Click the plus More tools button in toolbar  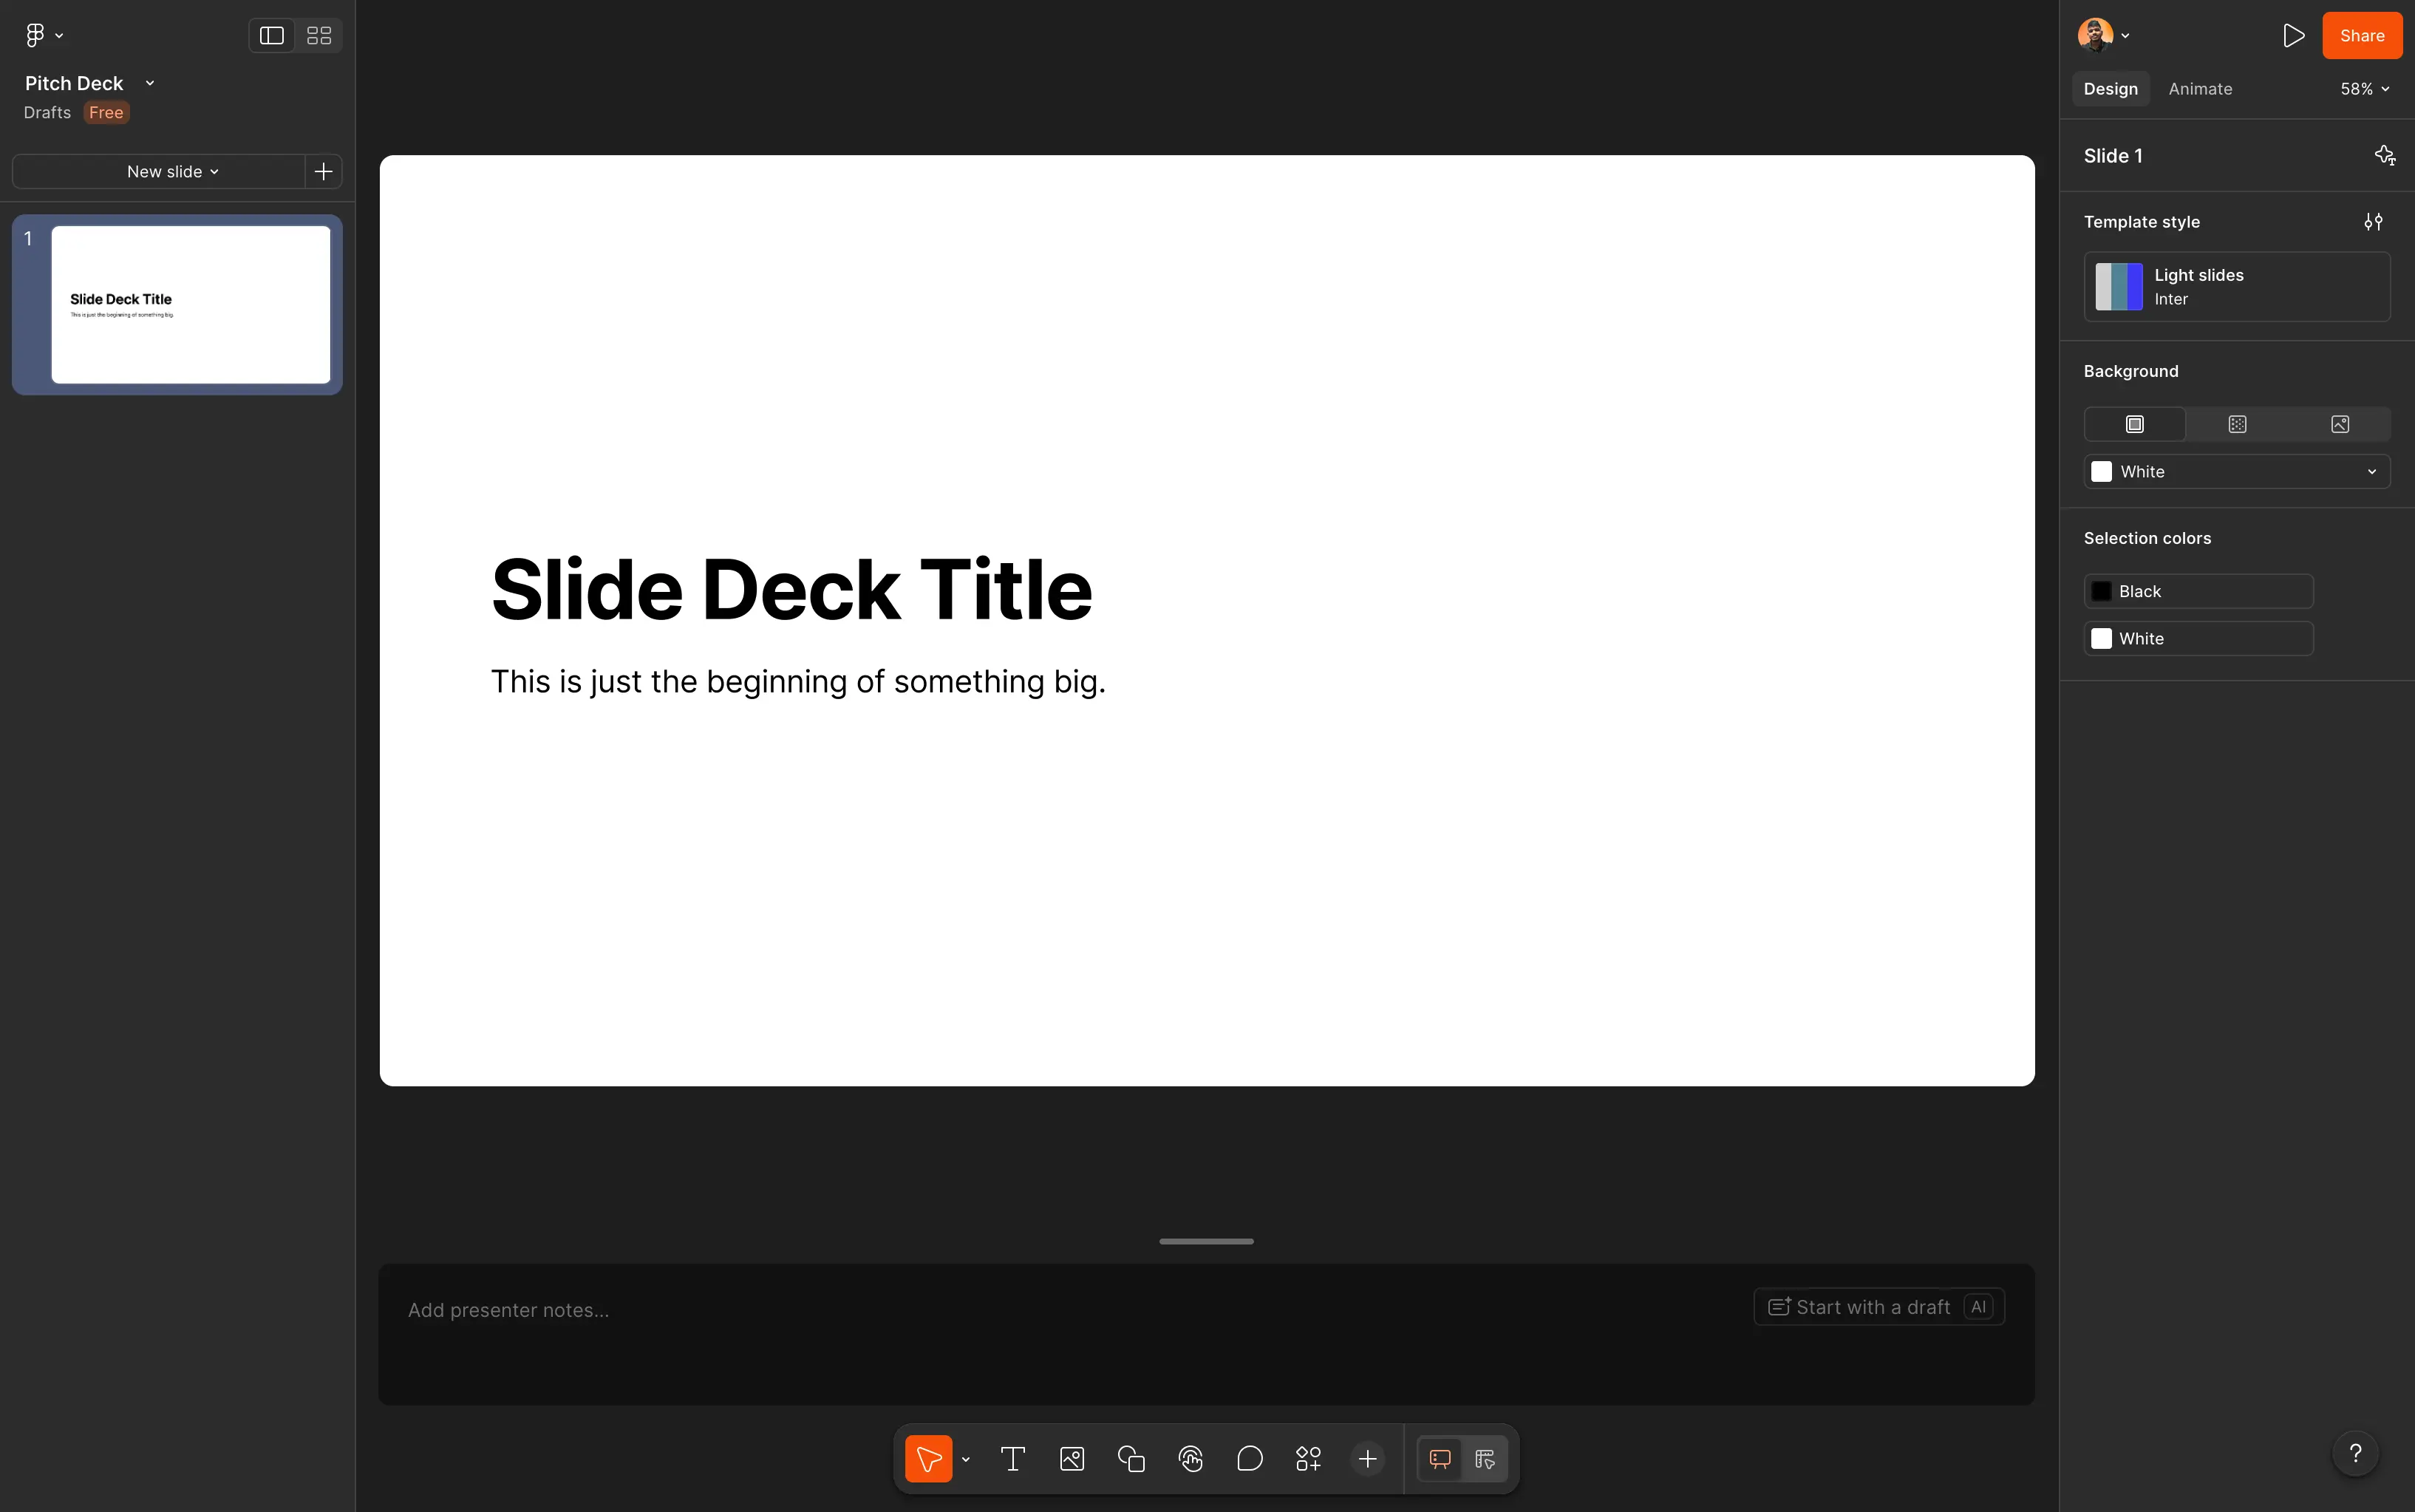[1367, 1459]
